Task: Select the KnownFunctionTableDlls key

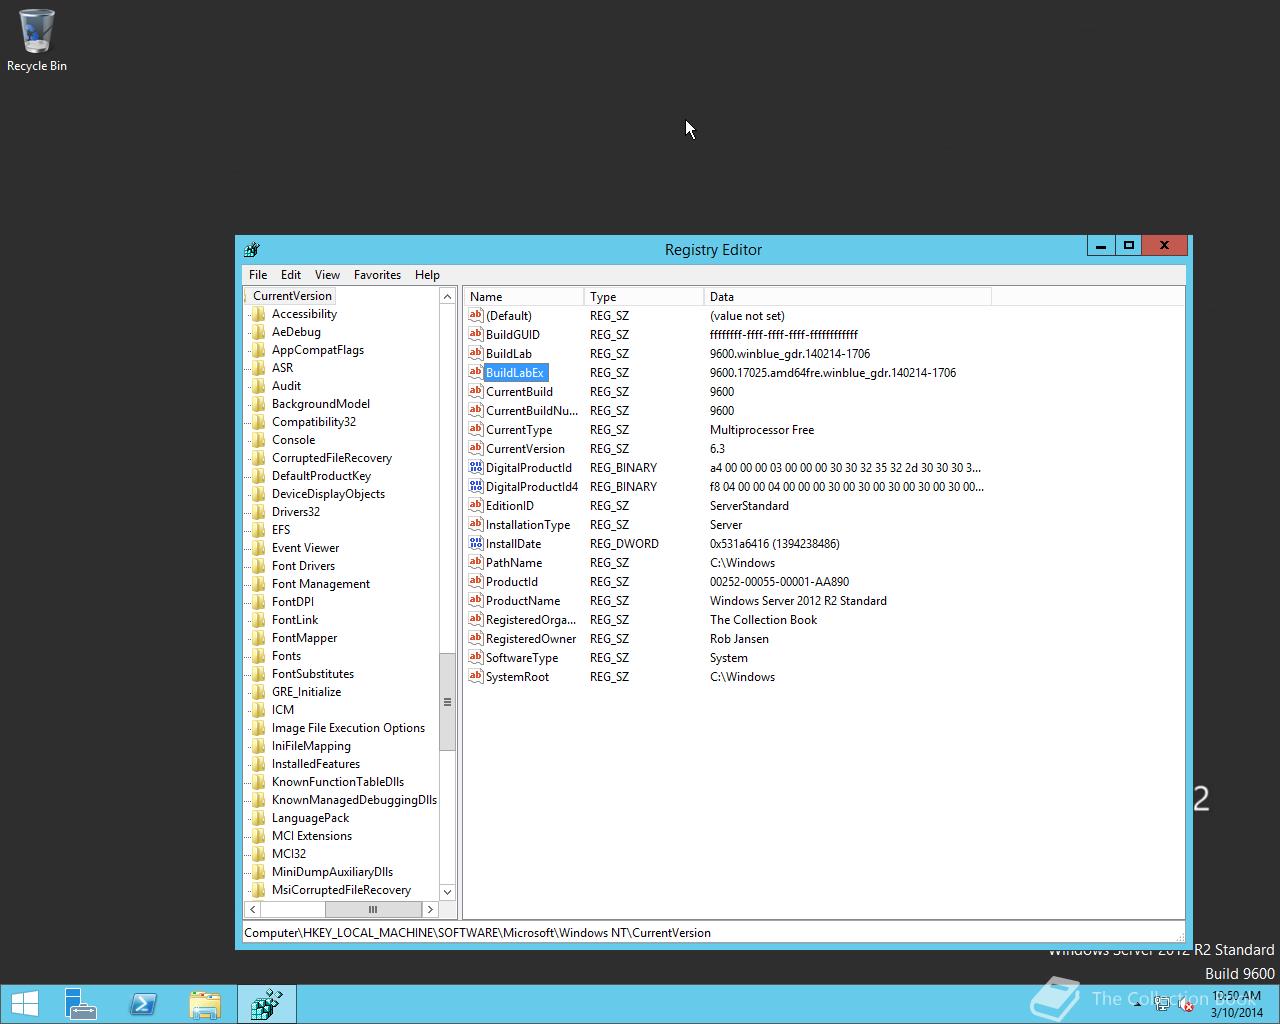Action: pyautogui.click(x=338, y=782)
